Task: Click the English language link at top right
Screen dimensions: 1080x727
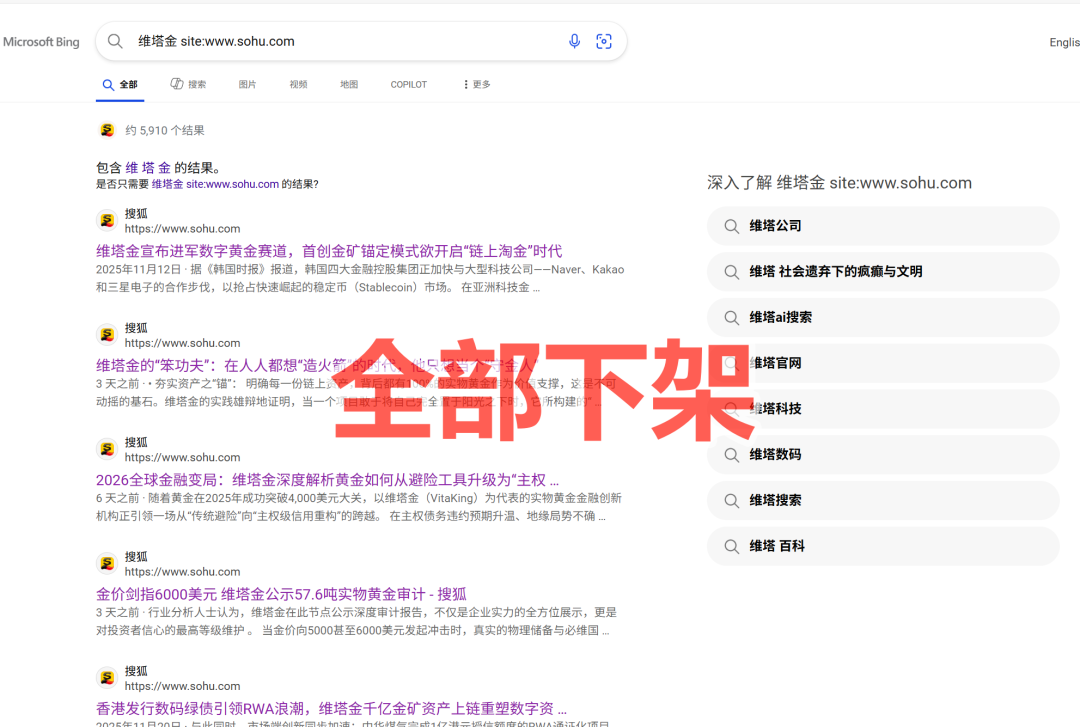Action: (x=1064, y=42)
